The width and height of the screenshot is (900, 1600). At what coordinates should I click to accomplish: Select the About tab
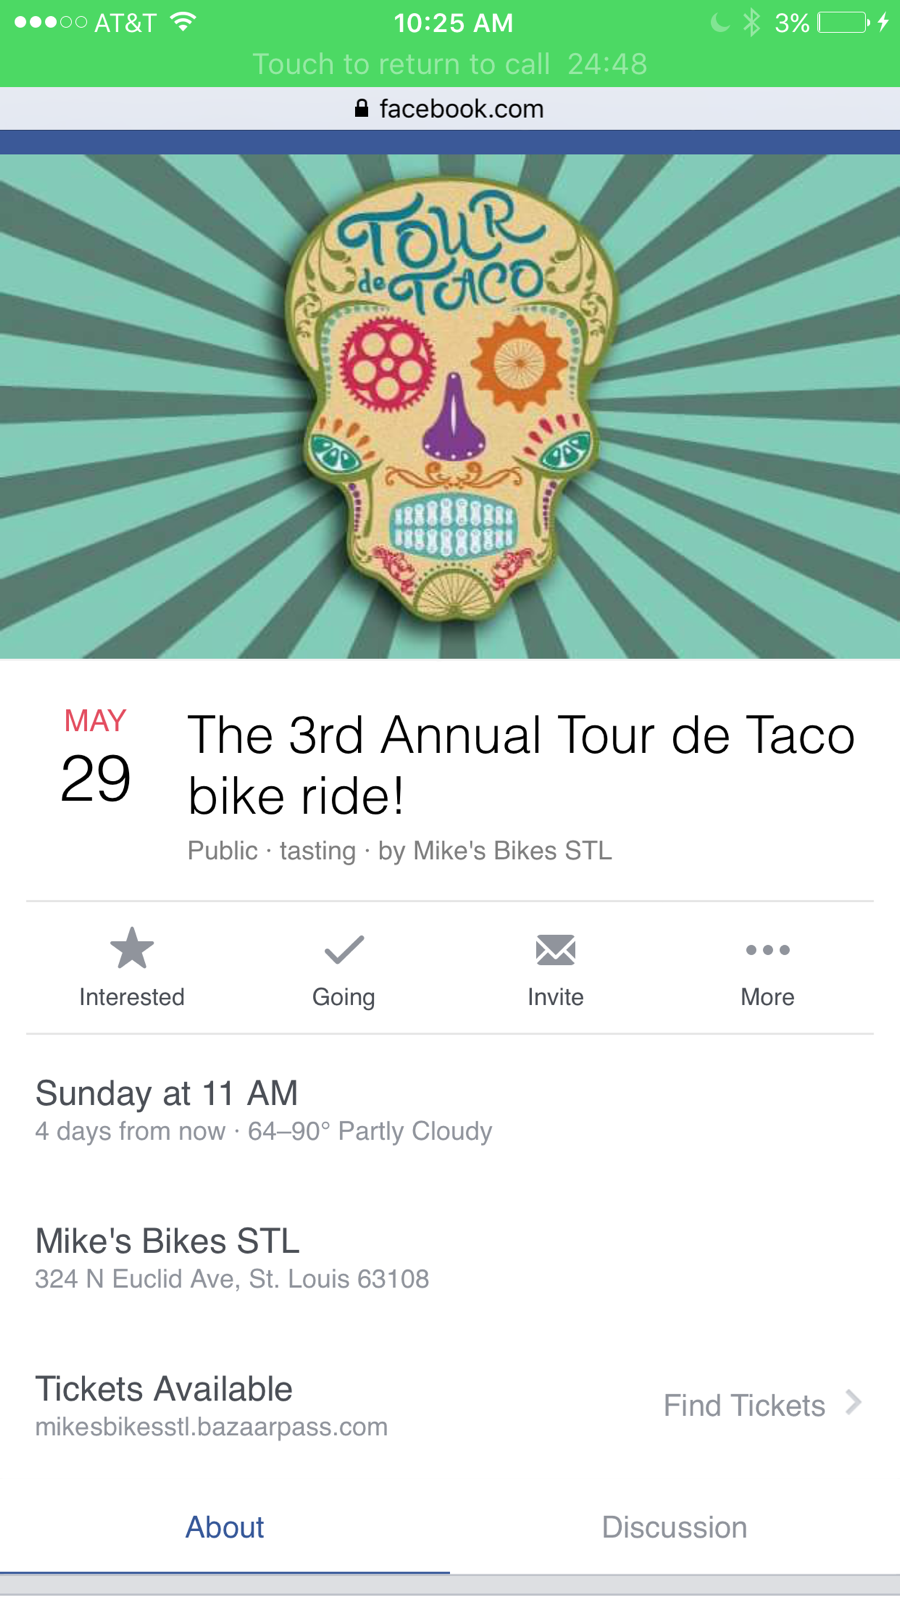point(225,1527)
